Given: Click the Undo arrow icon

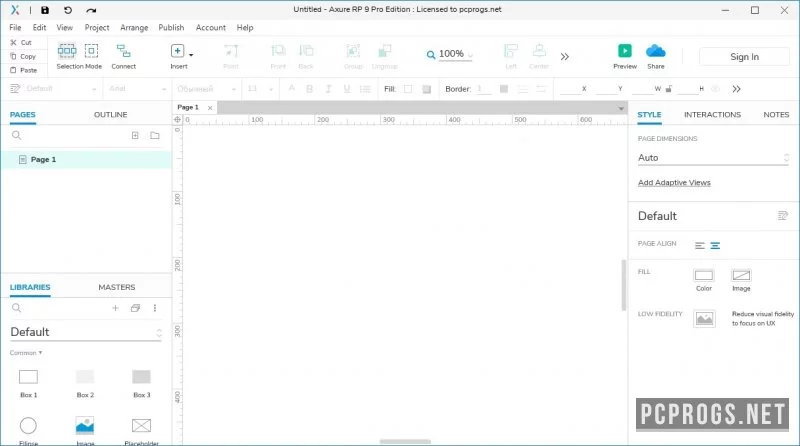Looking at the screenshot, I should point(68,10).
